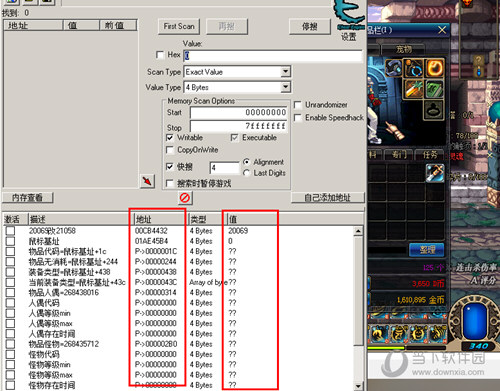This screenshot has height=391, width=500.
Task: Sort results by 地址 column header
Action: (33, 25)
